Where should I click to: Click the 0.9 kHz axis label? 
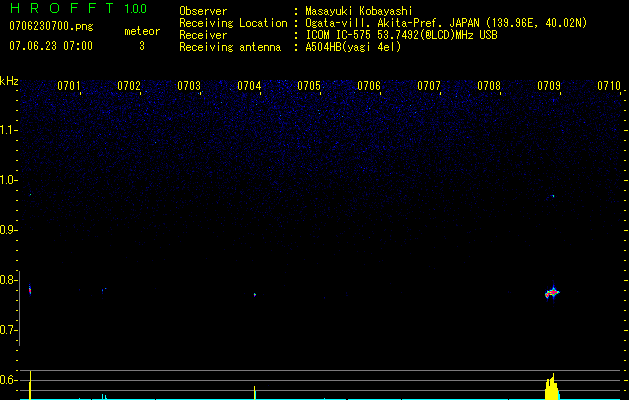pyautogui.click(x=8, y=230)
